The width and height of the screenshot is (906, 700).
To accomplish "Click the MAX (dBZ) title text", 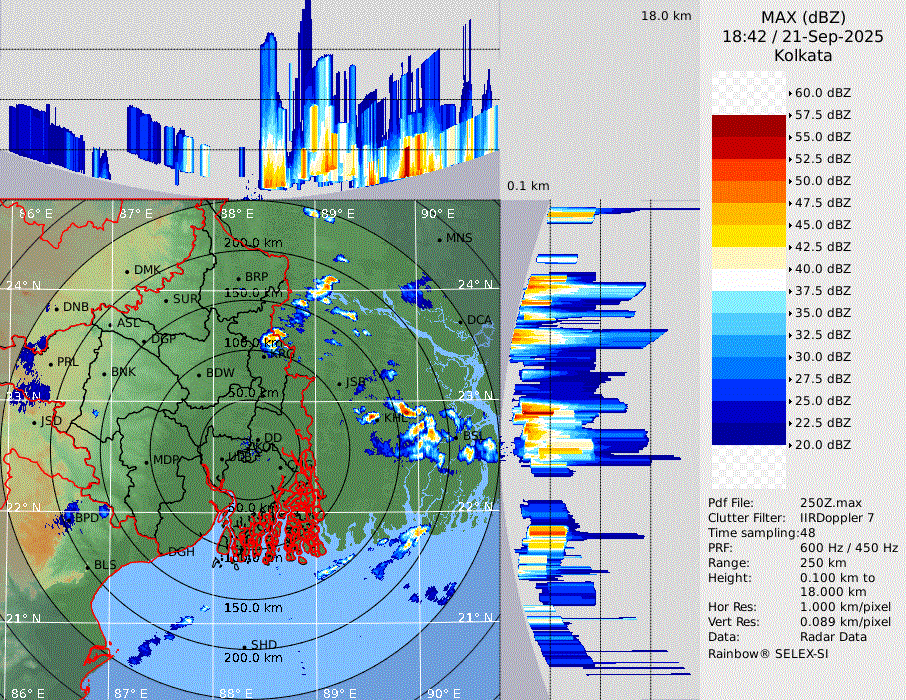I will [x=802, y=17].
